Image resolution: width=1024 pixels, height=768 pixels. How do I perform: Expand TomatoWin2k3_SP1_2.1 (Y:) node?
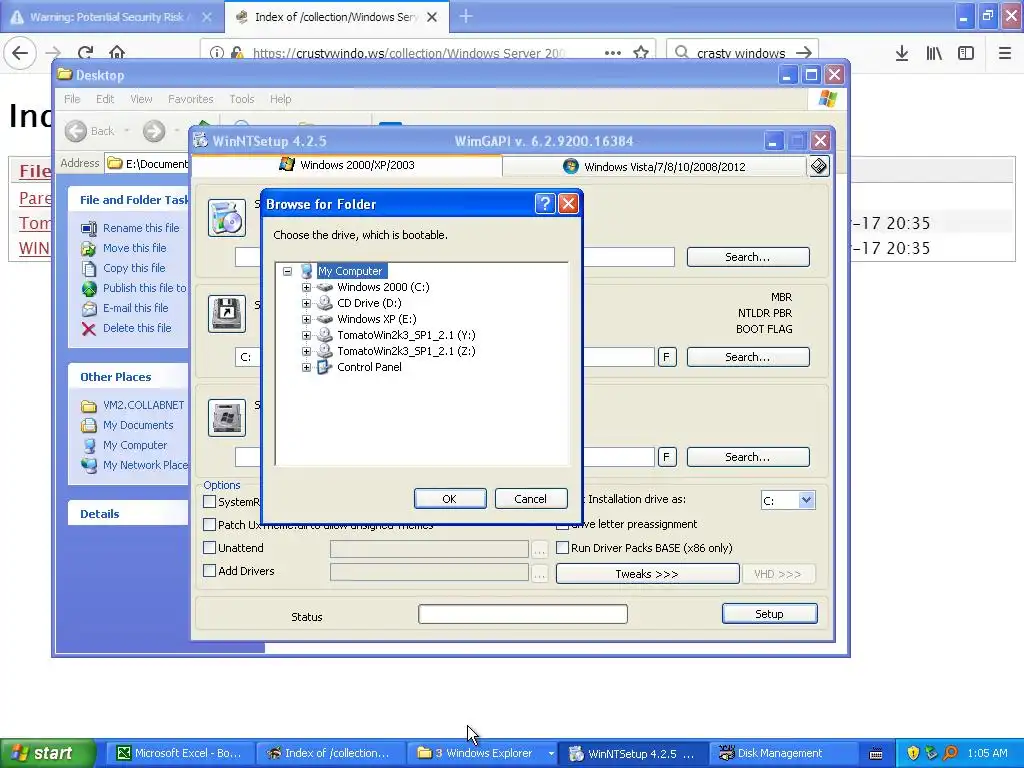pos(306,335)
